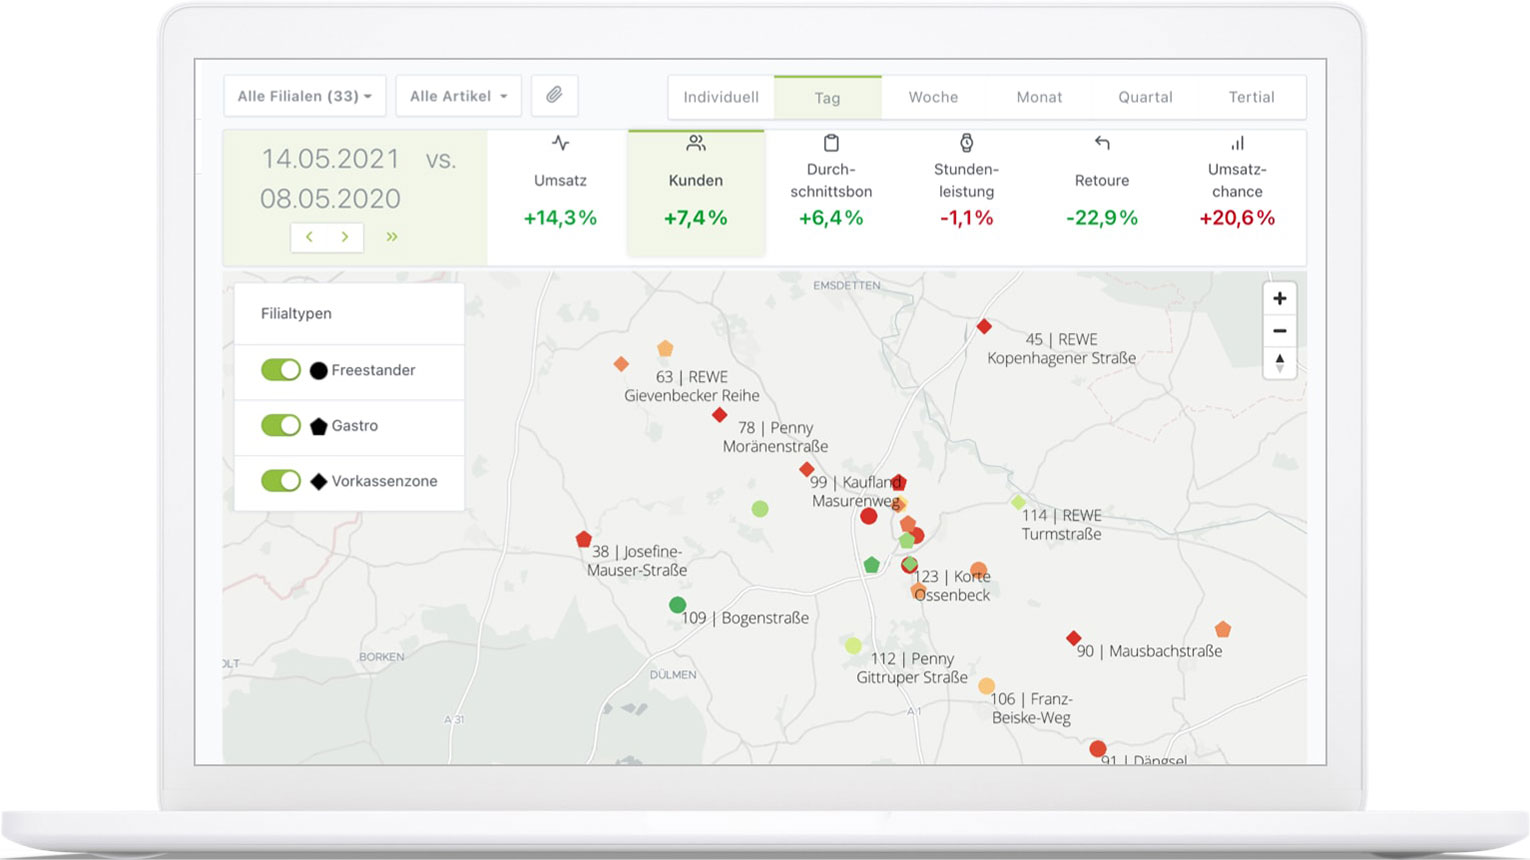Image resolution: width=1530 pixels, height=860 pixels.
Task: Click red circle marker for 91 Dängsel
Action: click(x=1097, y=748)
